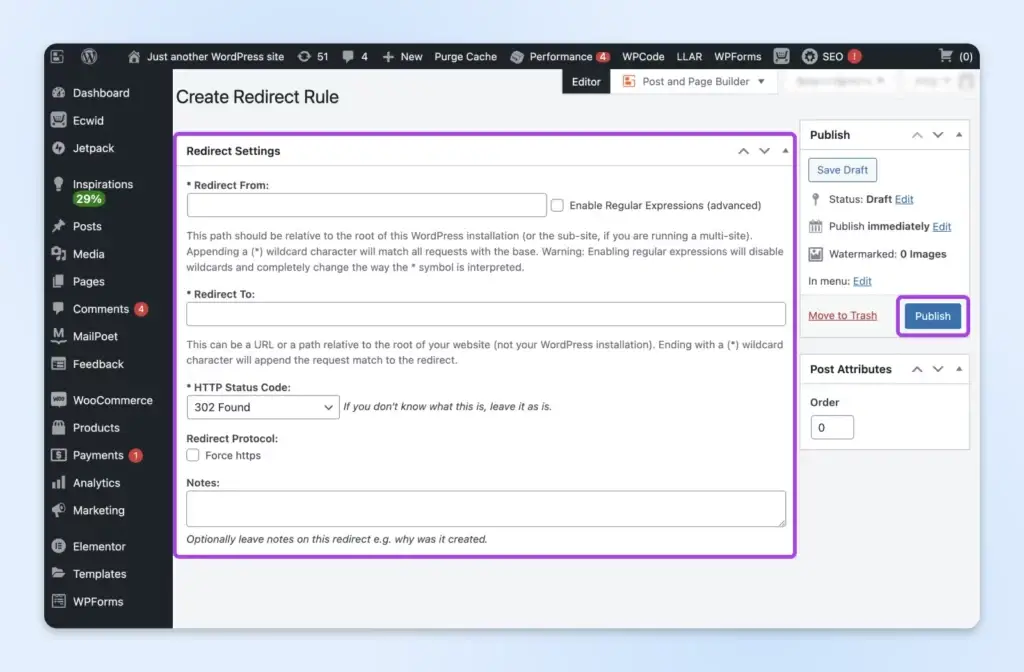Open the HTTP Status Code dropdown
This screenshot has width=1024, height=672.
click(x=263, y=407)
